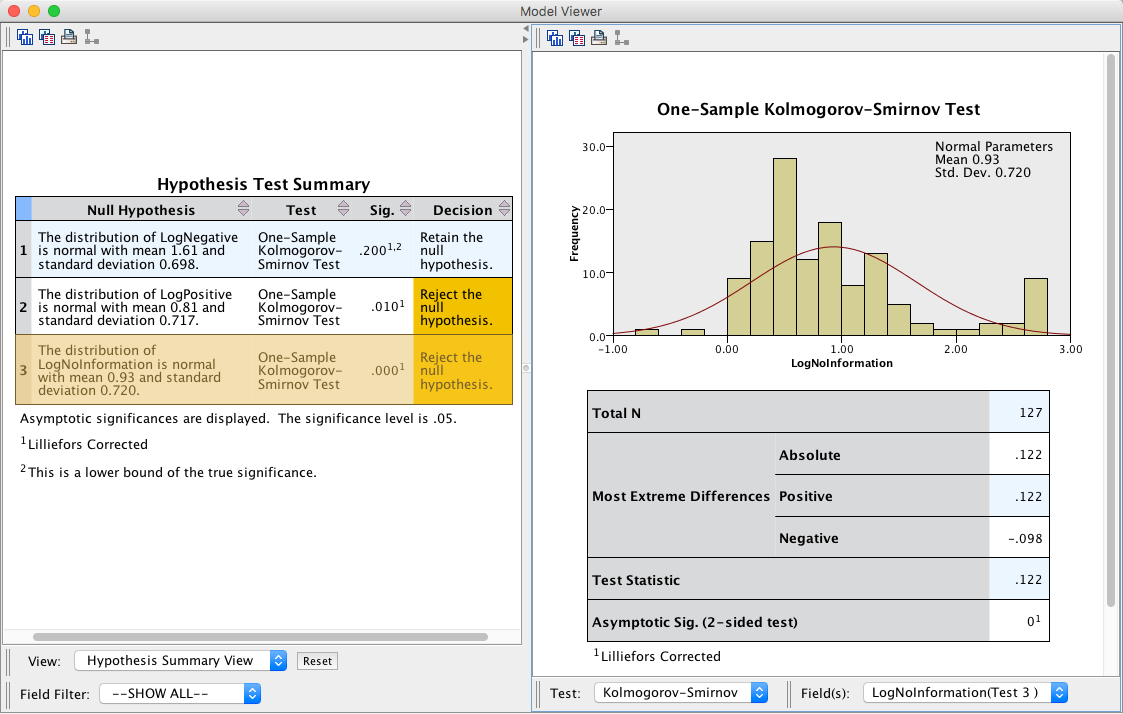Sort by the Null Hypothesis column arrows
Viewport: 1123px width, 714px height.
(x=243, y=209)
